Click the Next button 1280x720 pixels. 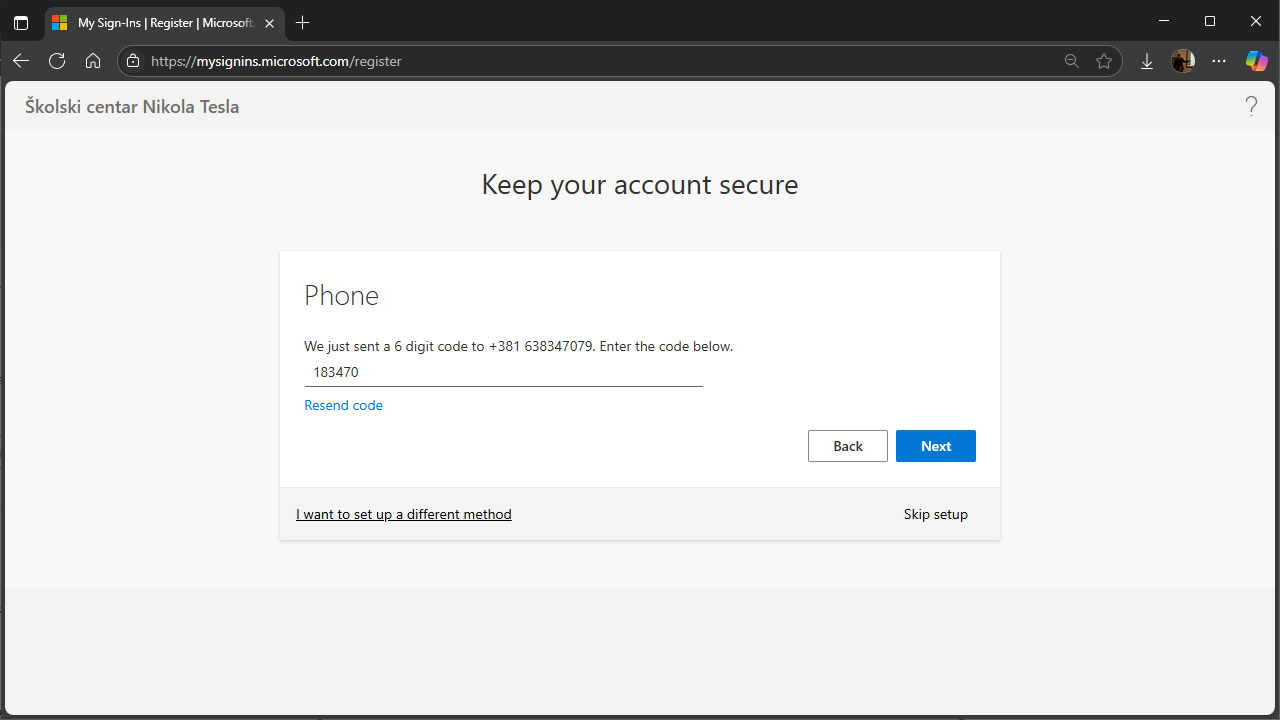pyautogui.click(x=936, y=446)
